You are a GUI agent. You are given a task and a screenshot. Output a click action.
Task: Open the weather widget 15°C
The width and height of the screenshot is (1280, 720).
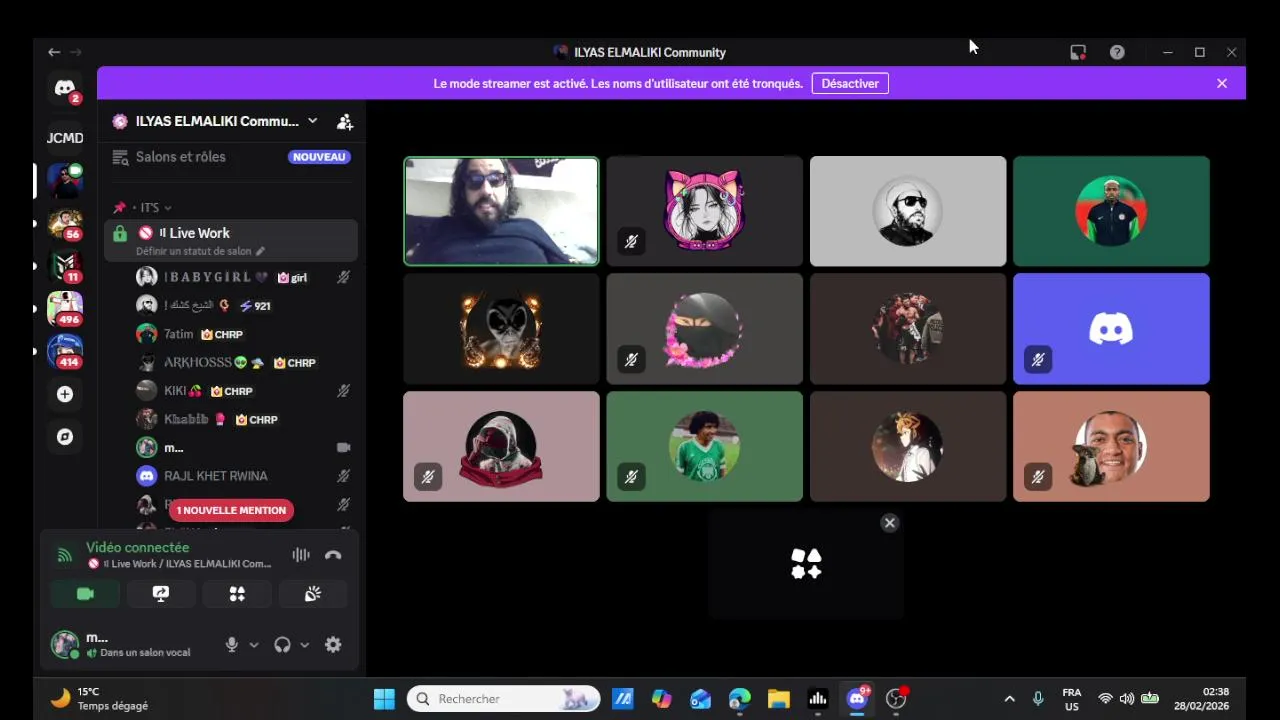(x=100, y=698)
